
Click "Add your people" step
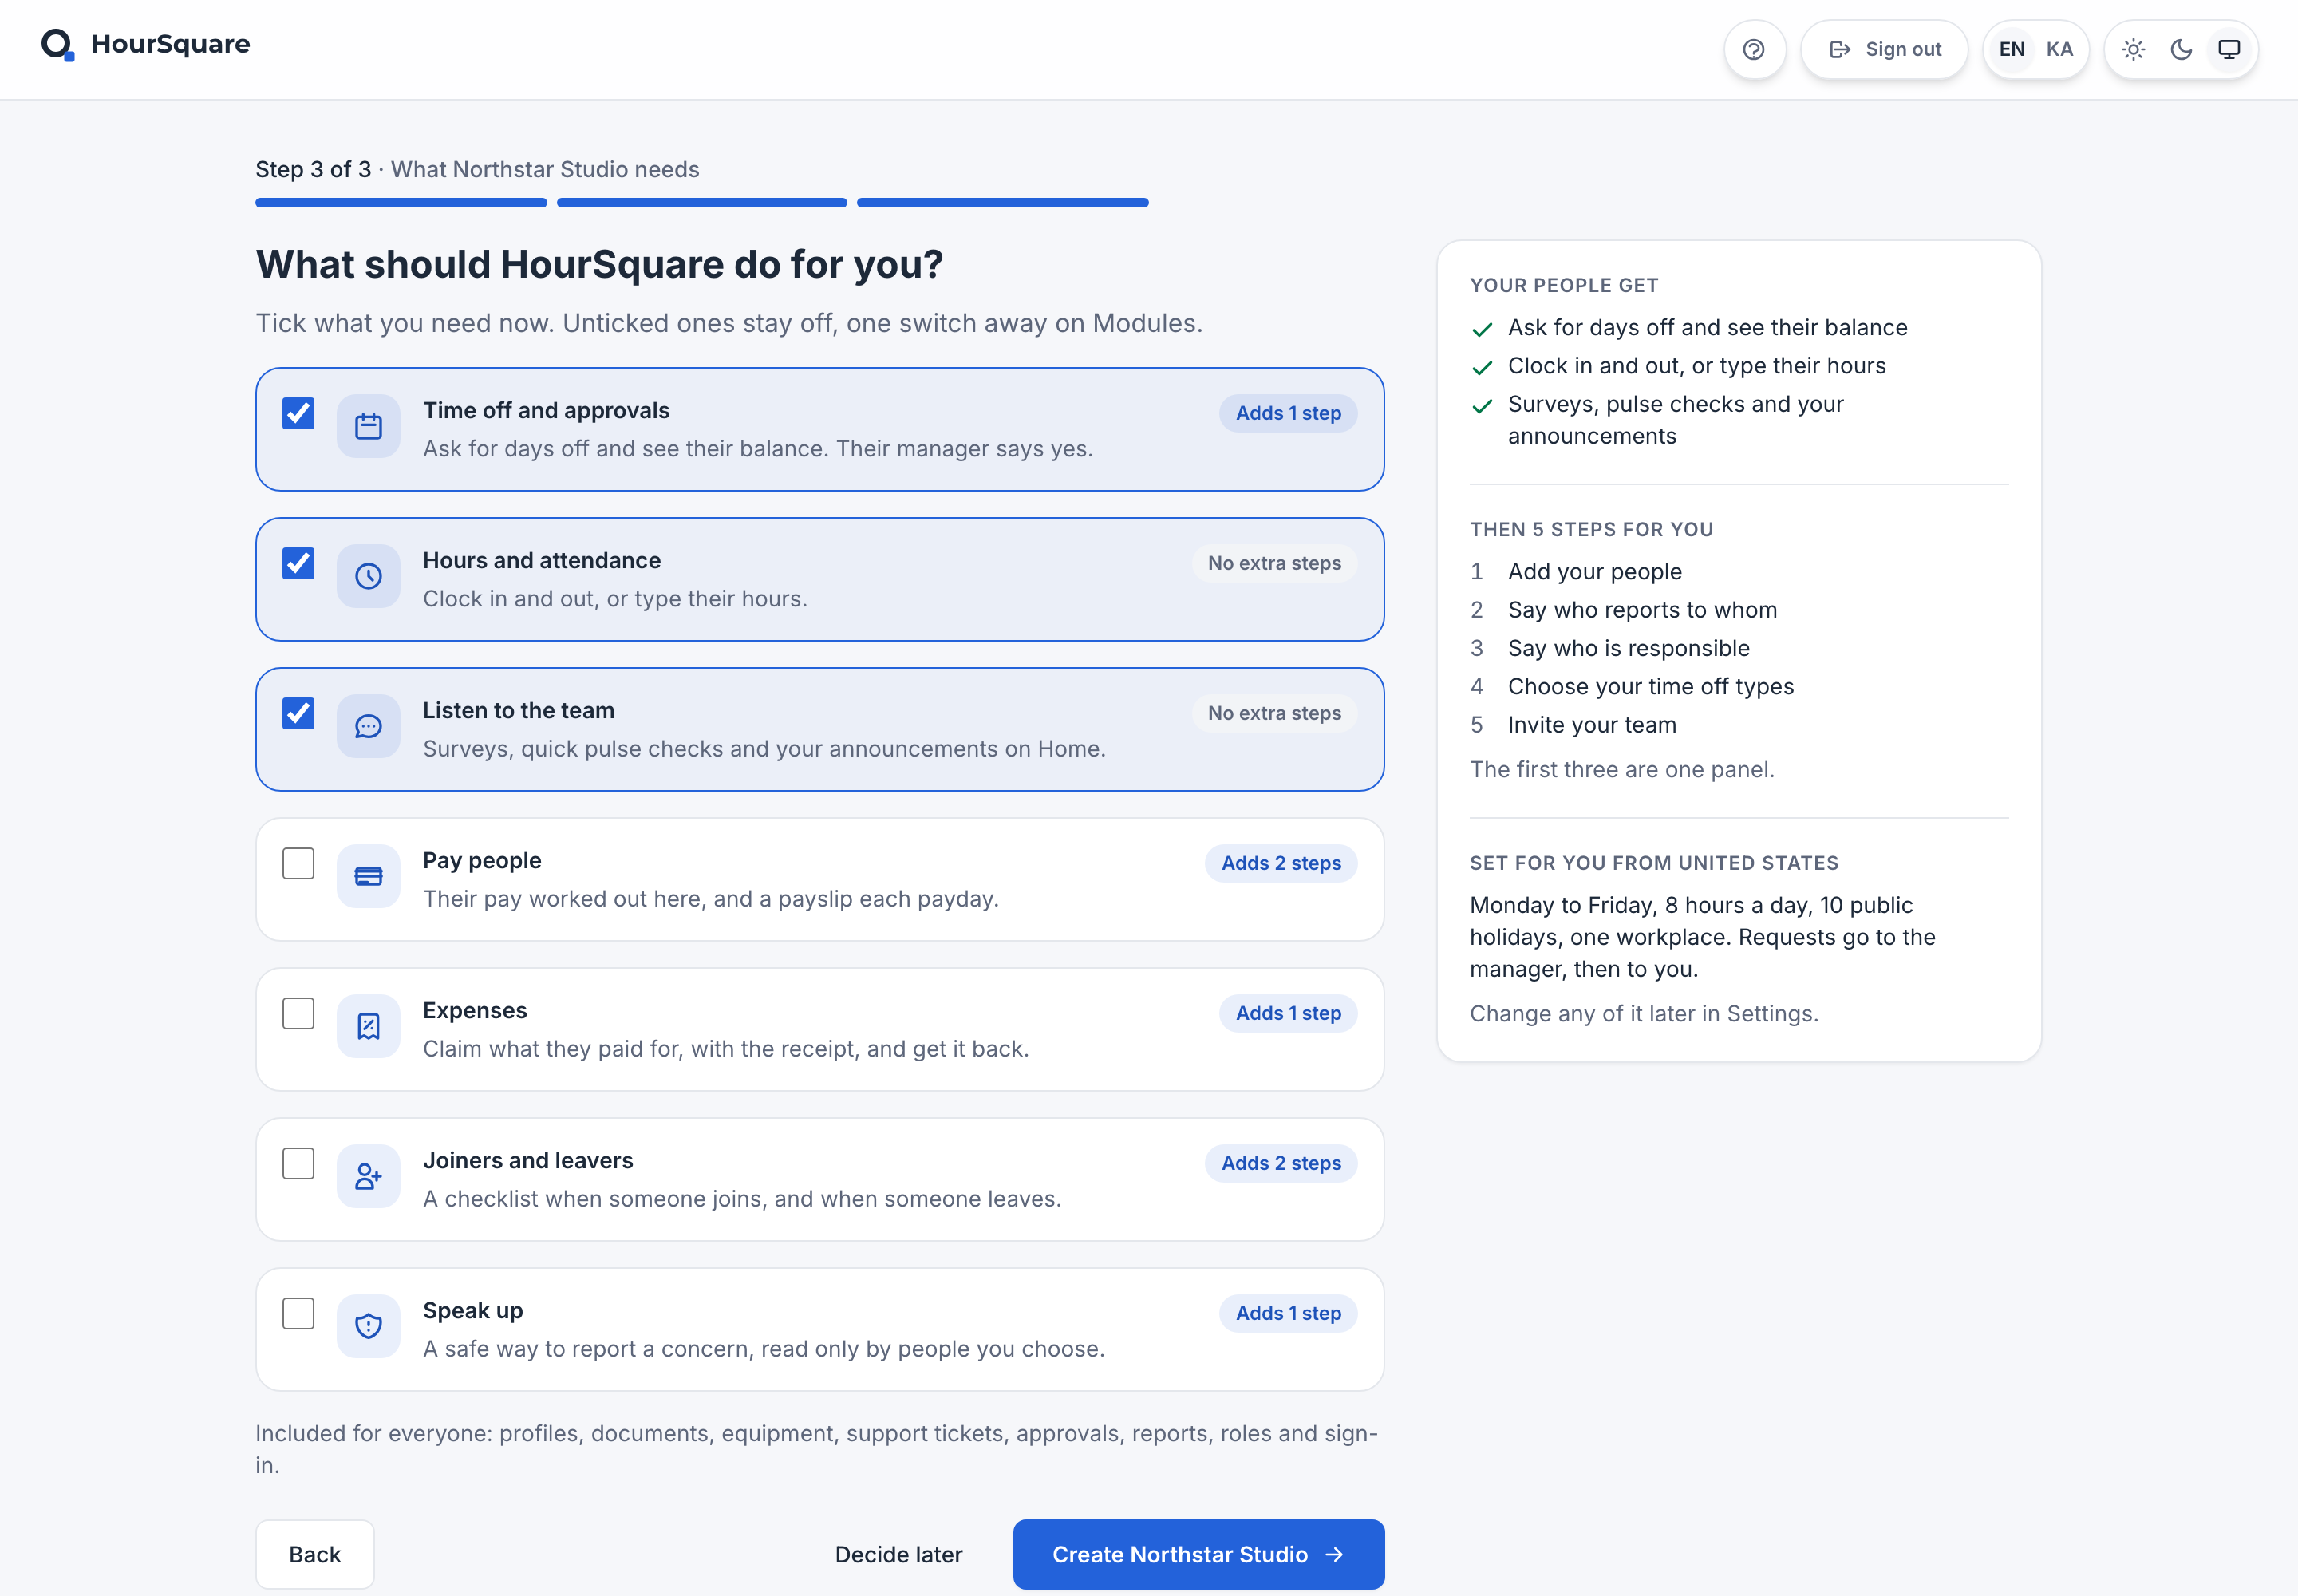point(1594,571)
